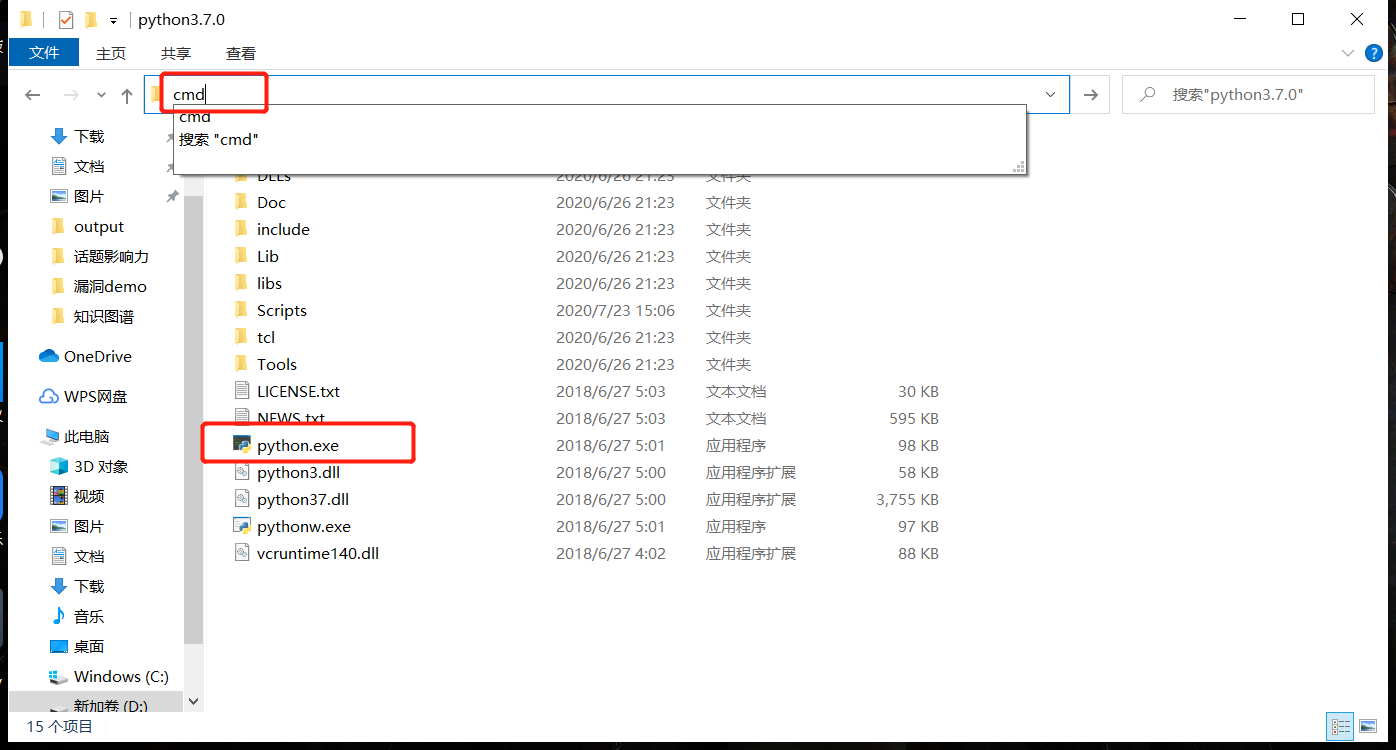This screenshot has width=1396, height=750.
Task: Go up one folder level arrow
Action: click(127, 95)
